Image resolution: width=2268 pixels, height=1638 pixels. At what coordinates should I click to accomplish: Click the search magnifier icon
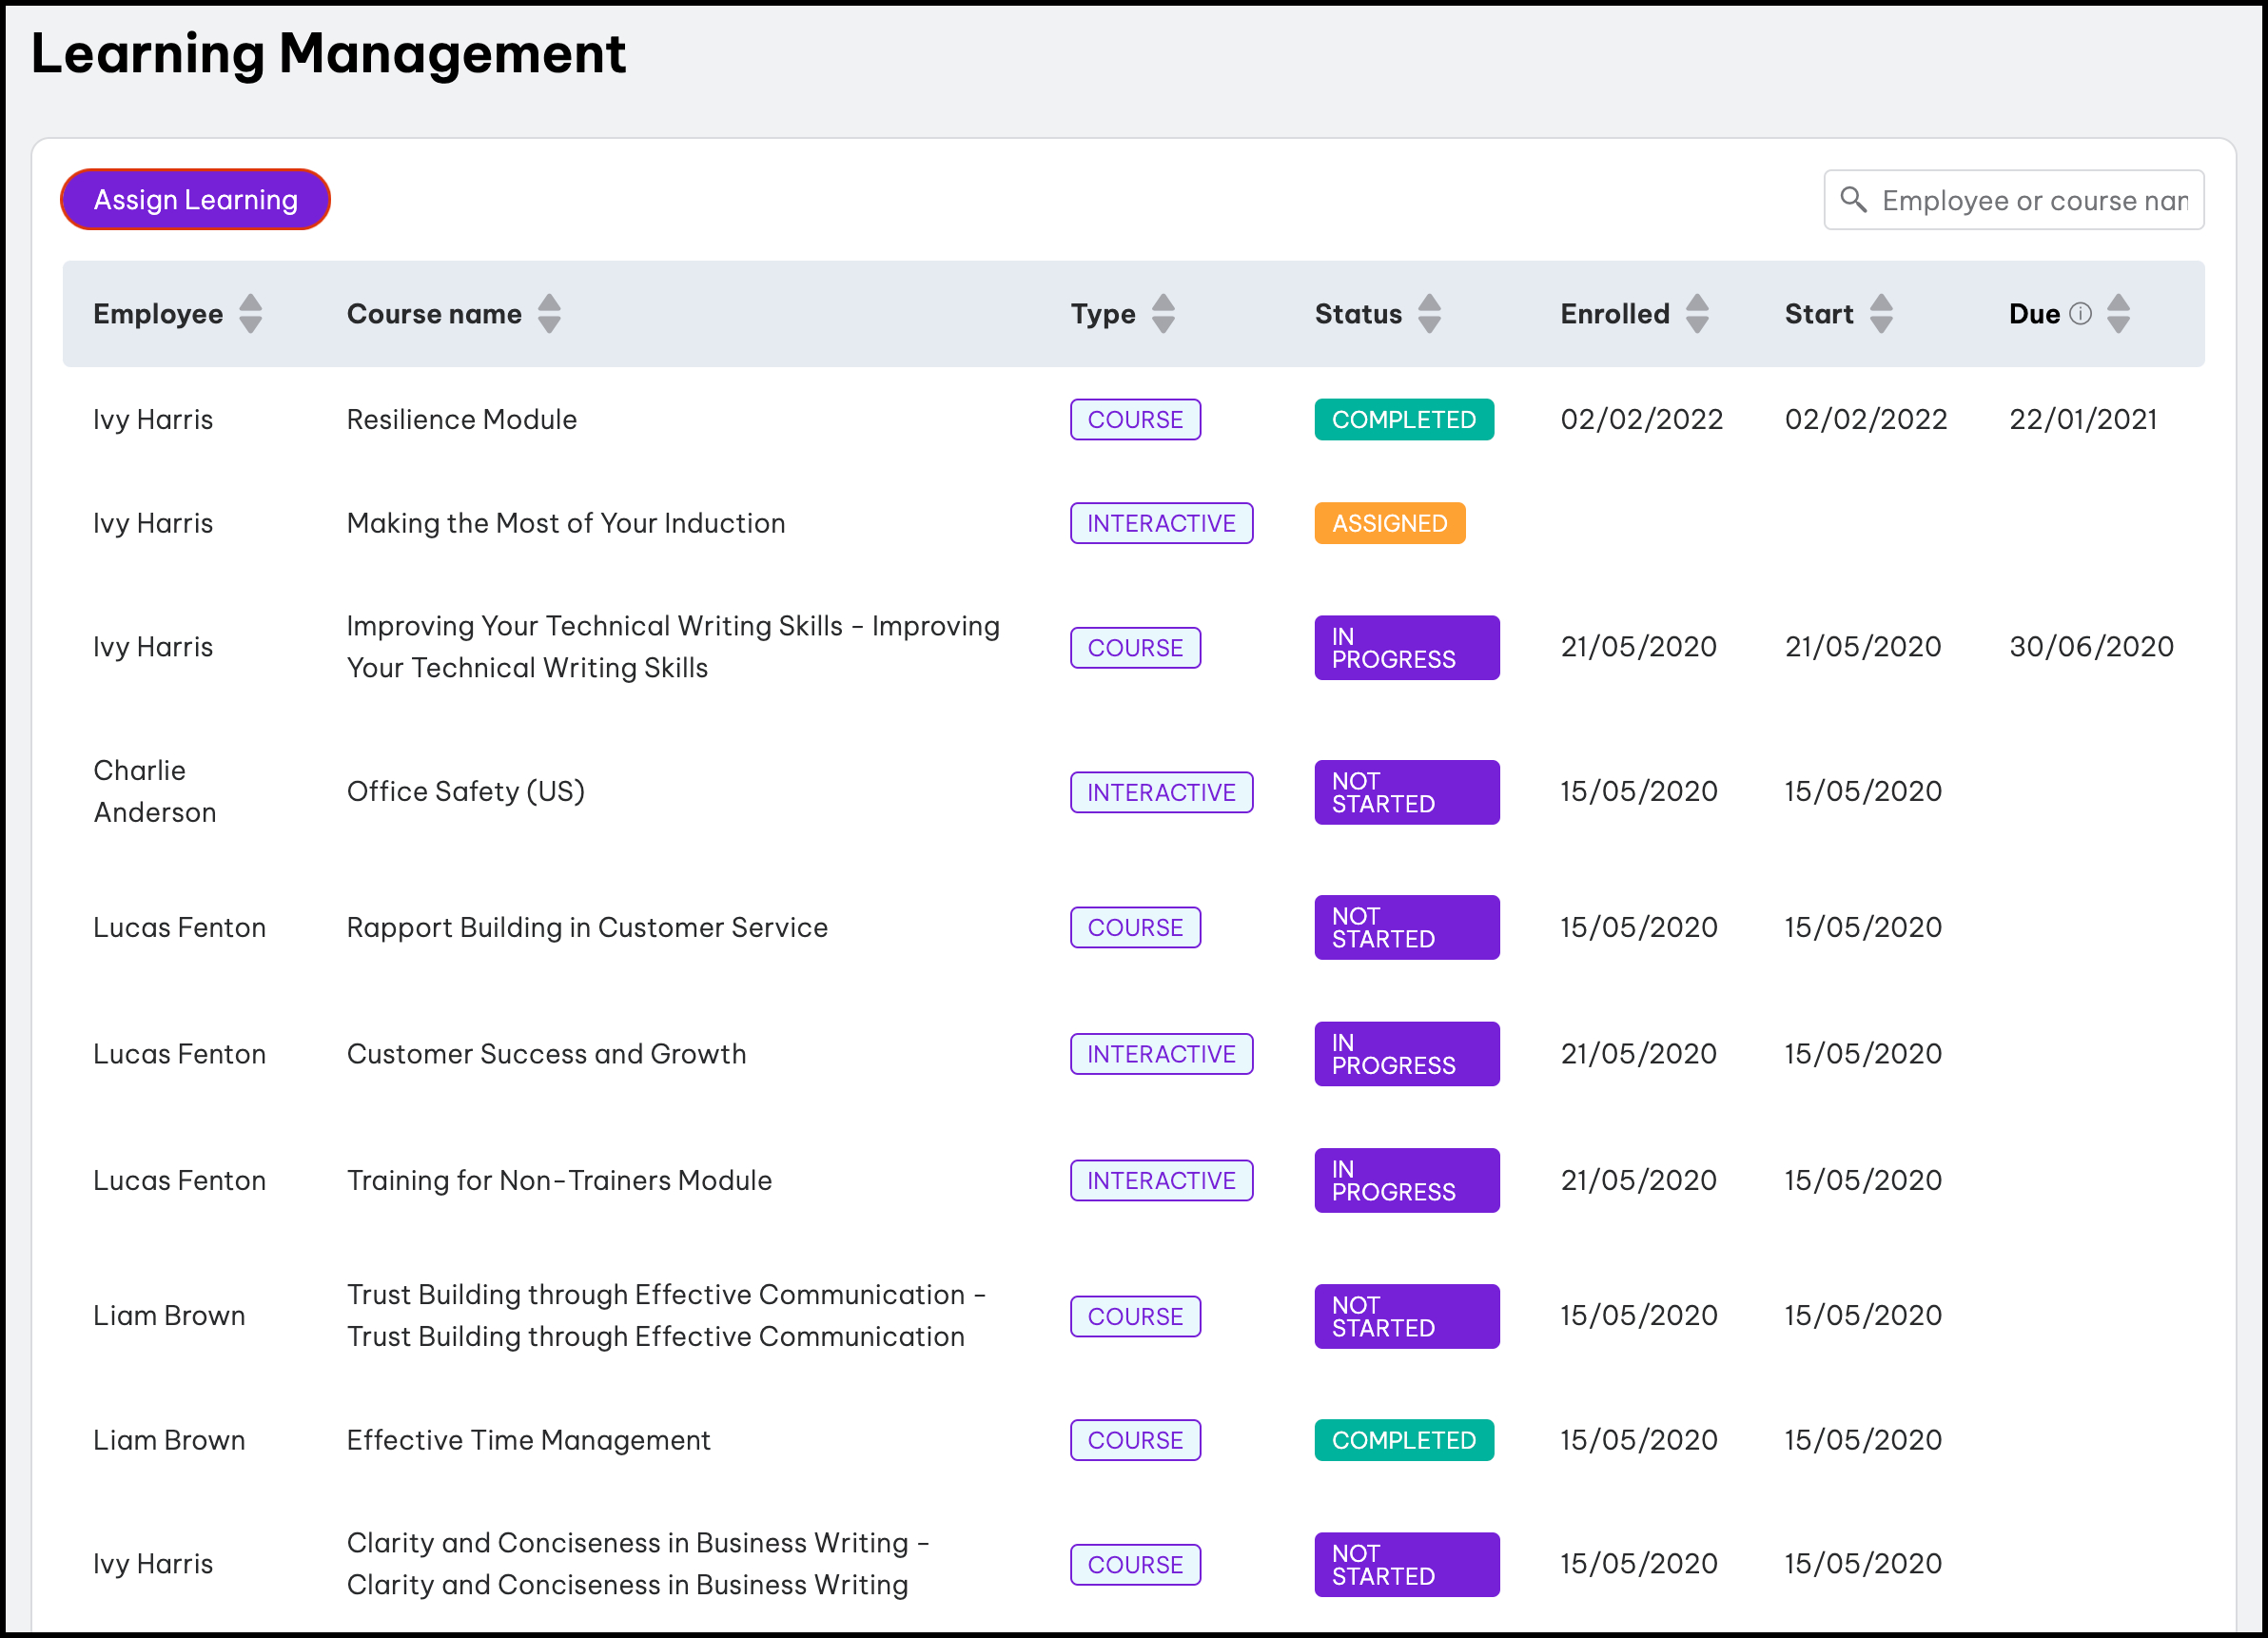pyautogui.click(x=1853, y=200)
